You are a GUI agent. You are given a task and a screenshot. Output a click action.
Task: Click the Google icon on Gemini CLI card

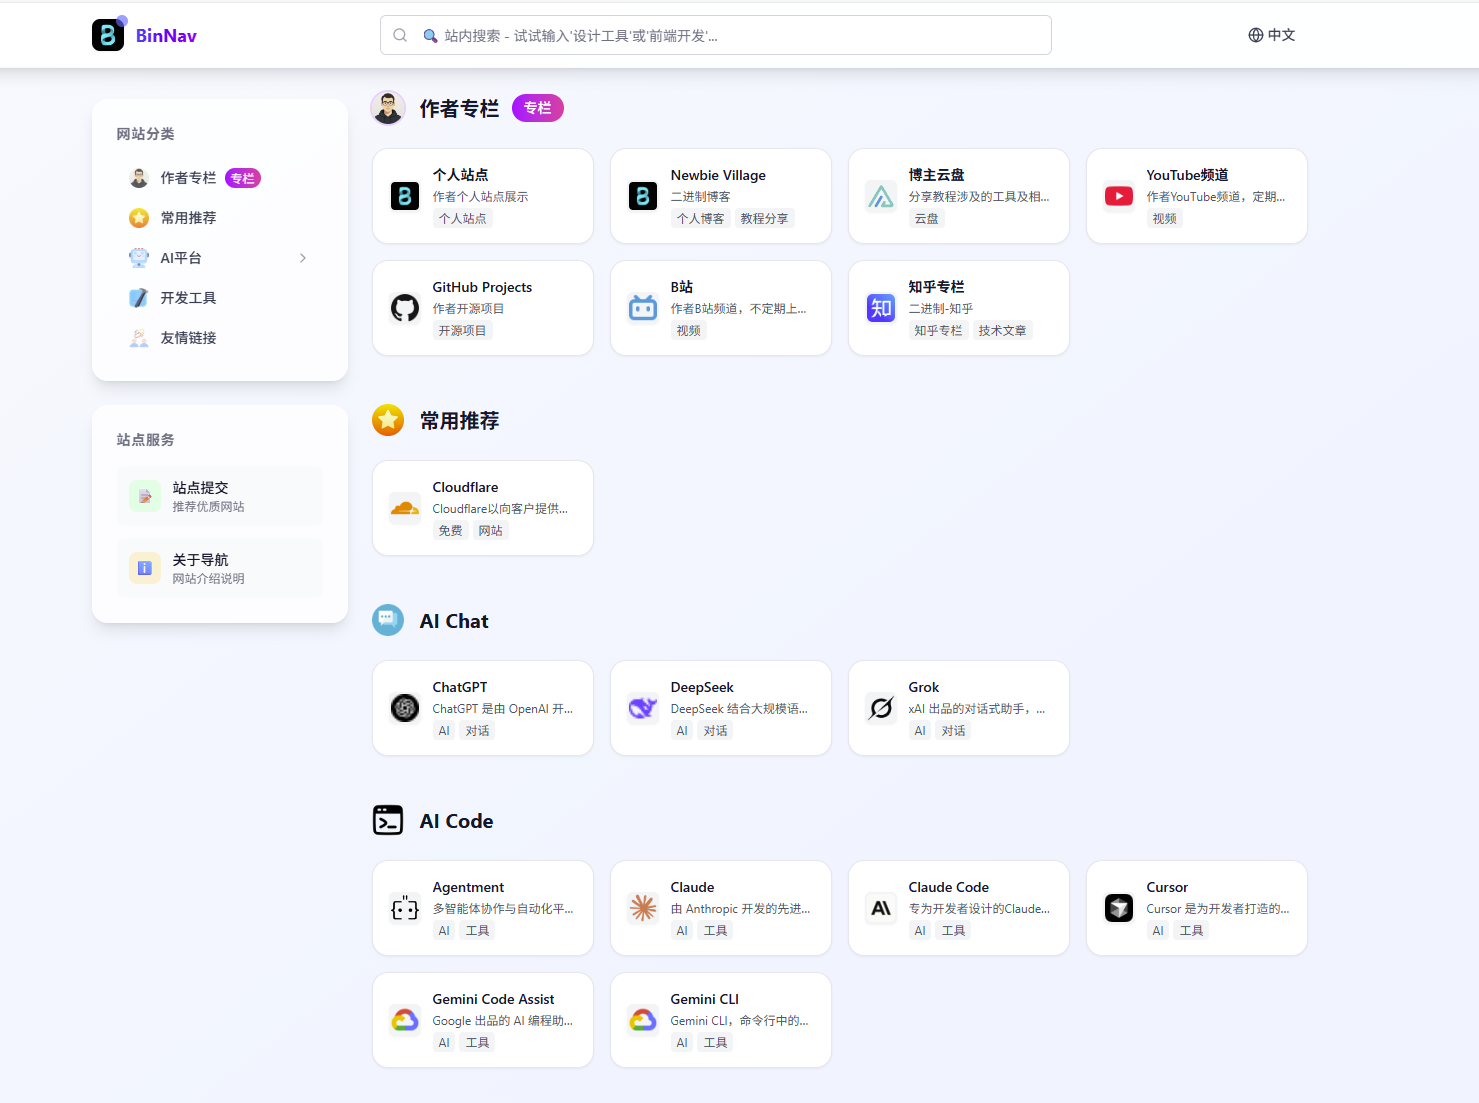pos(642,1020)
